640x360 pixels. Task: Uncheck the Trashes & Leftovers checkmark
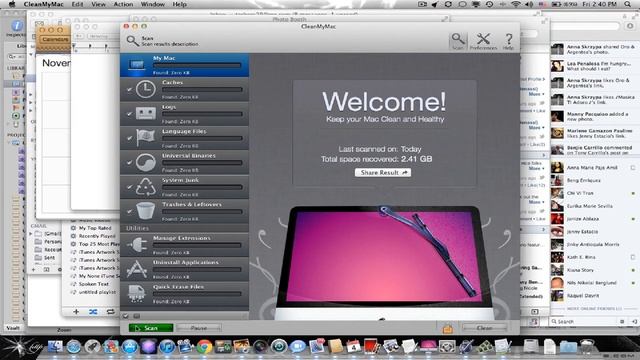pyautogui.click(x=129, y=211)
